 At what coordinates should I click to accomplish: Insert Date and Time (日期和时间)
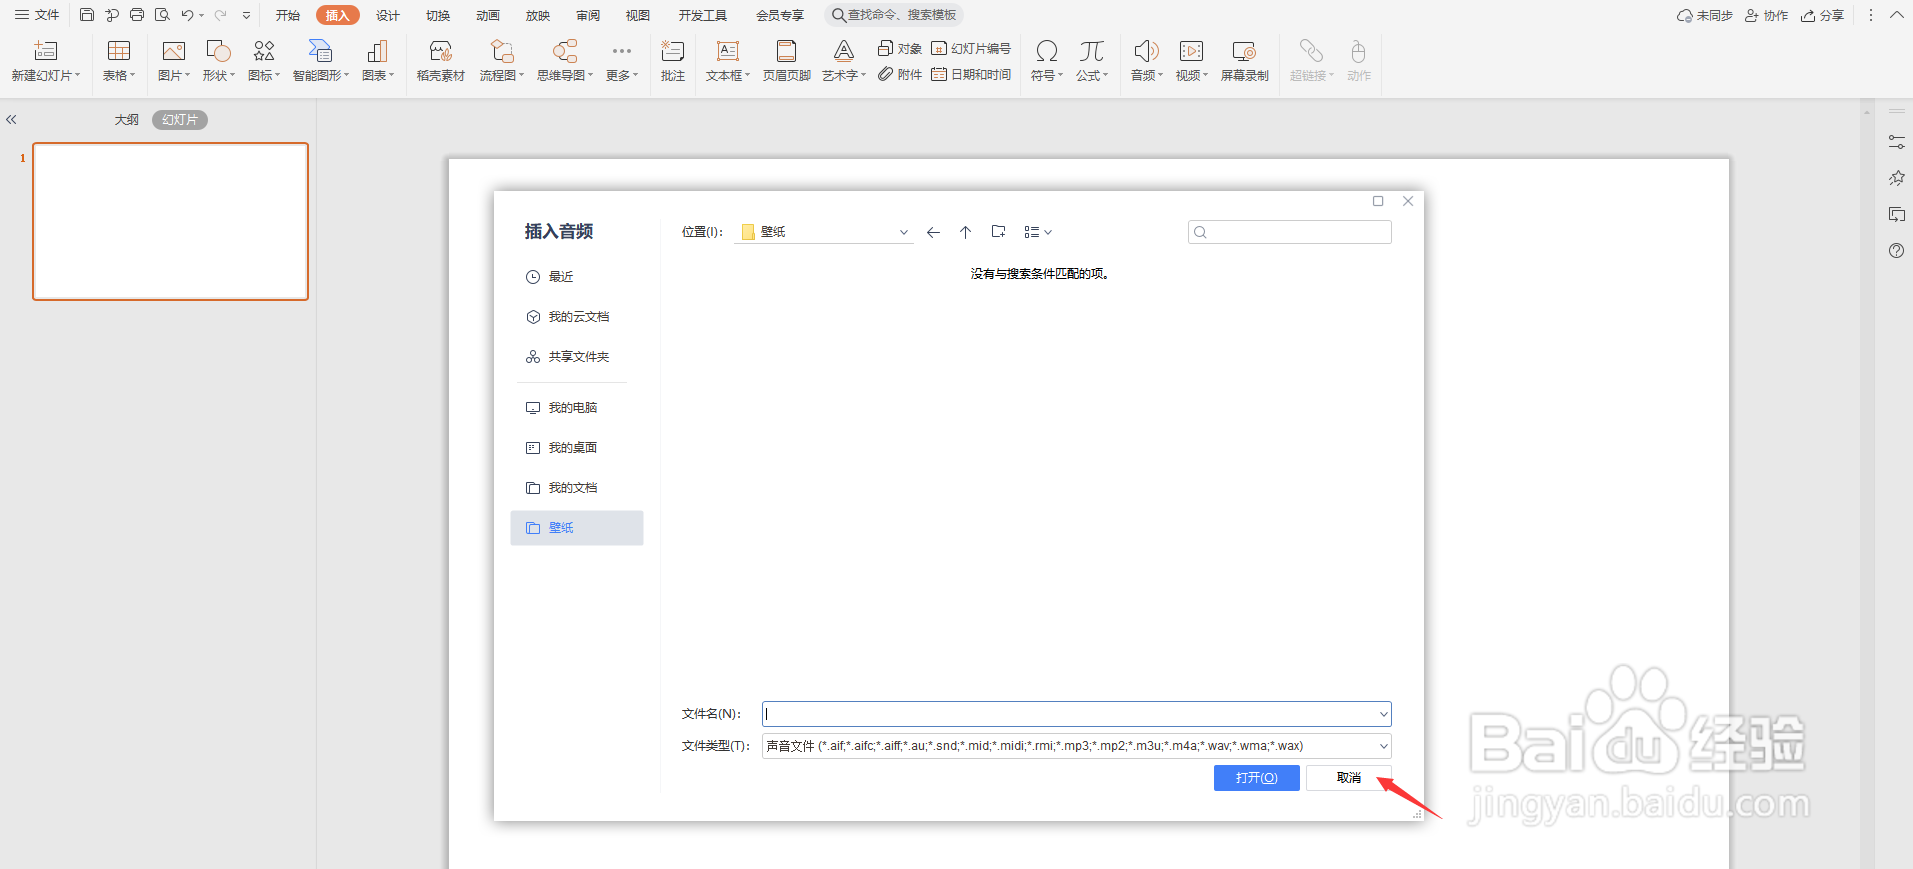pos(971,74)
